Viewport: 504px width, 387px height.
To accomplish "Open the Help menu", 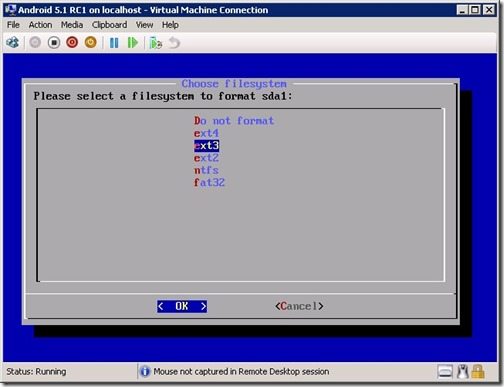I will click(170, 25).
